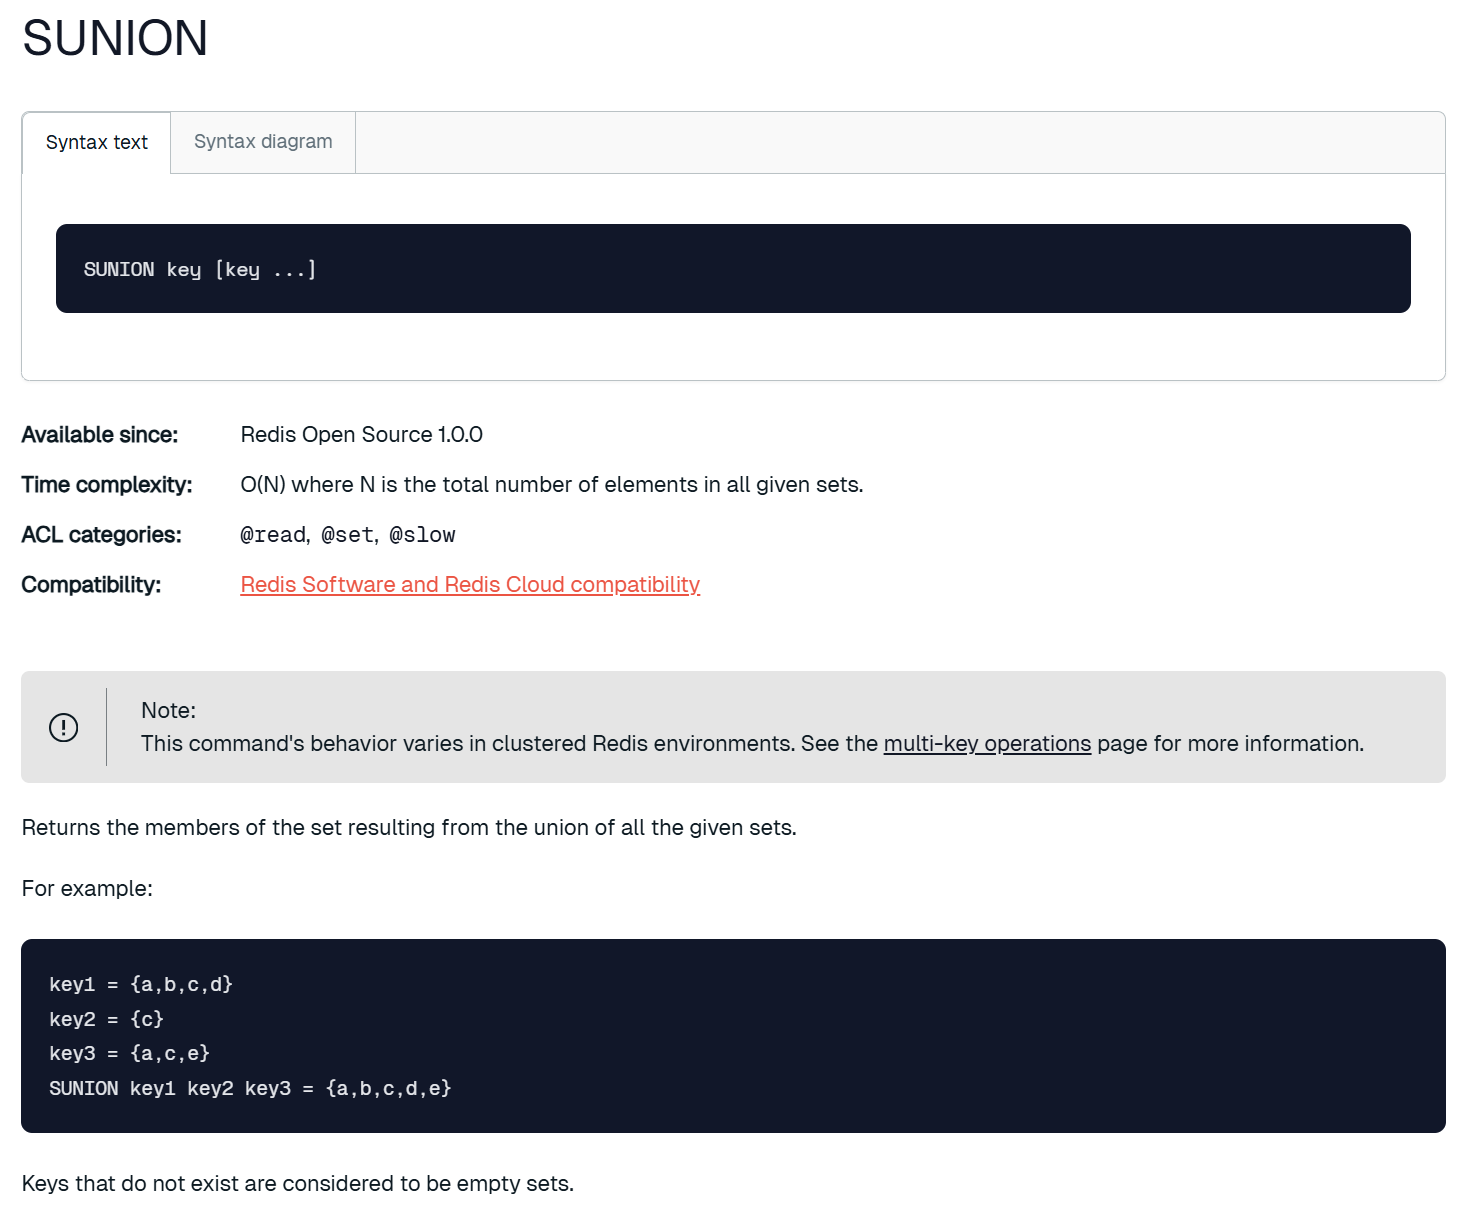Viewport: 1470px width, 1215px height.
Task: Click the 'Note:' heading text
Action: (168, 710)
